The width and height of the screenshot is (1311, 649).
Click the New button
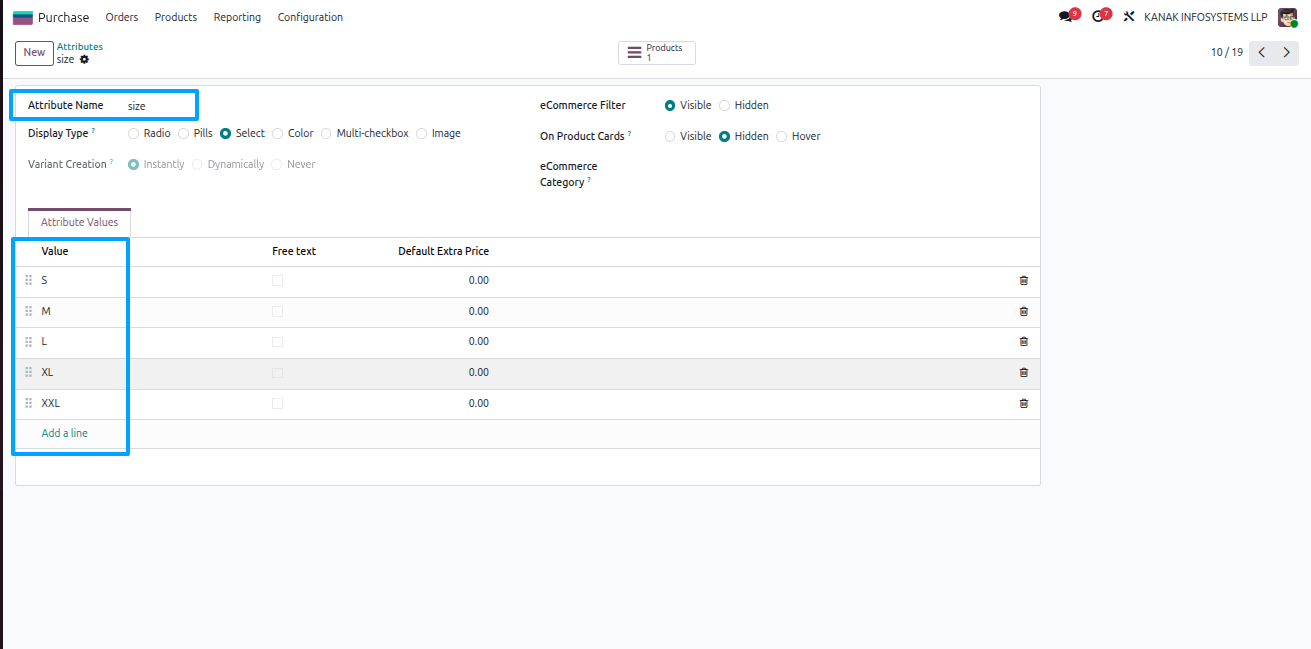(x=34, y=53)
